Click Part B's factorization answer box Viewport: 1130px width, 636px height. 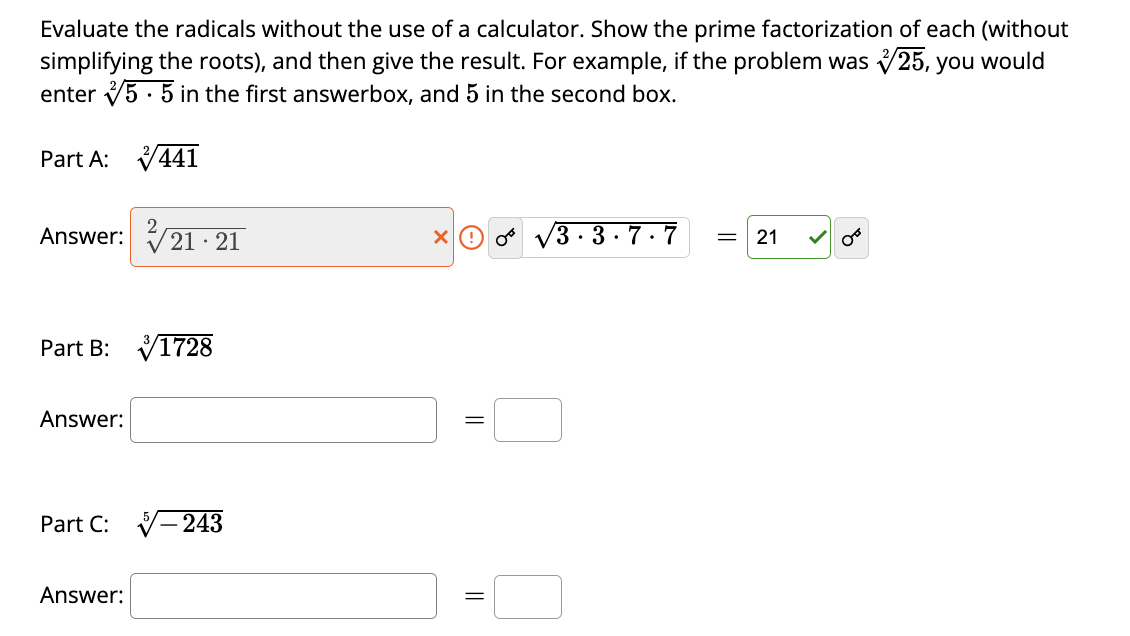(x=282, y=420)
